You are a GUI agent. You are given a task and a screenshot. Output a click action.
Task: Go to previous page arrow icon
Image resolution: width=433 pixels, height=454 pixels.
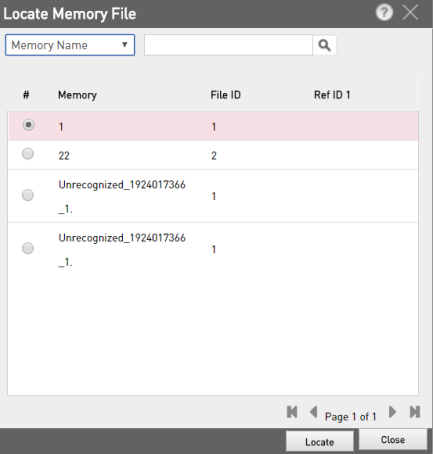pos(313,412)
